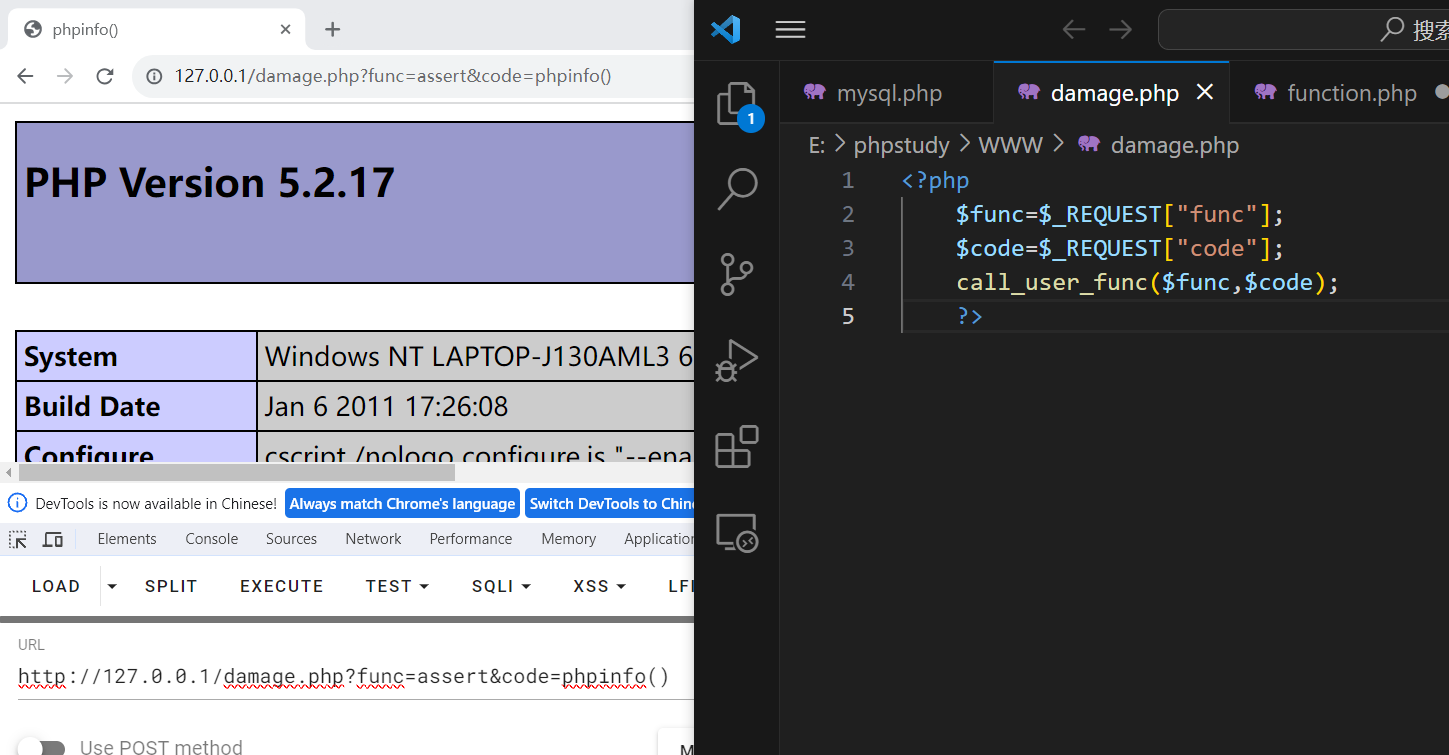
Task: Open the DevTools Elements tab
Action: coord(127,539)
